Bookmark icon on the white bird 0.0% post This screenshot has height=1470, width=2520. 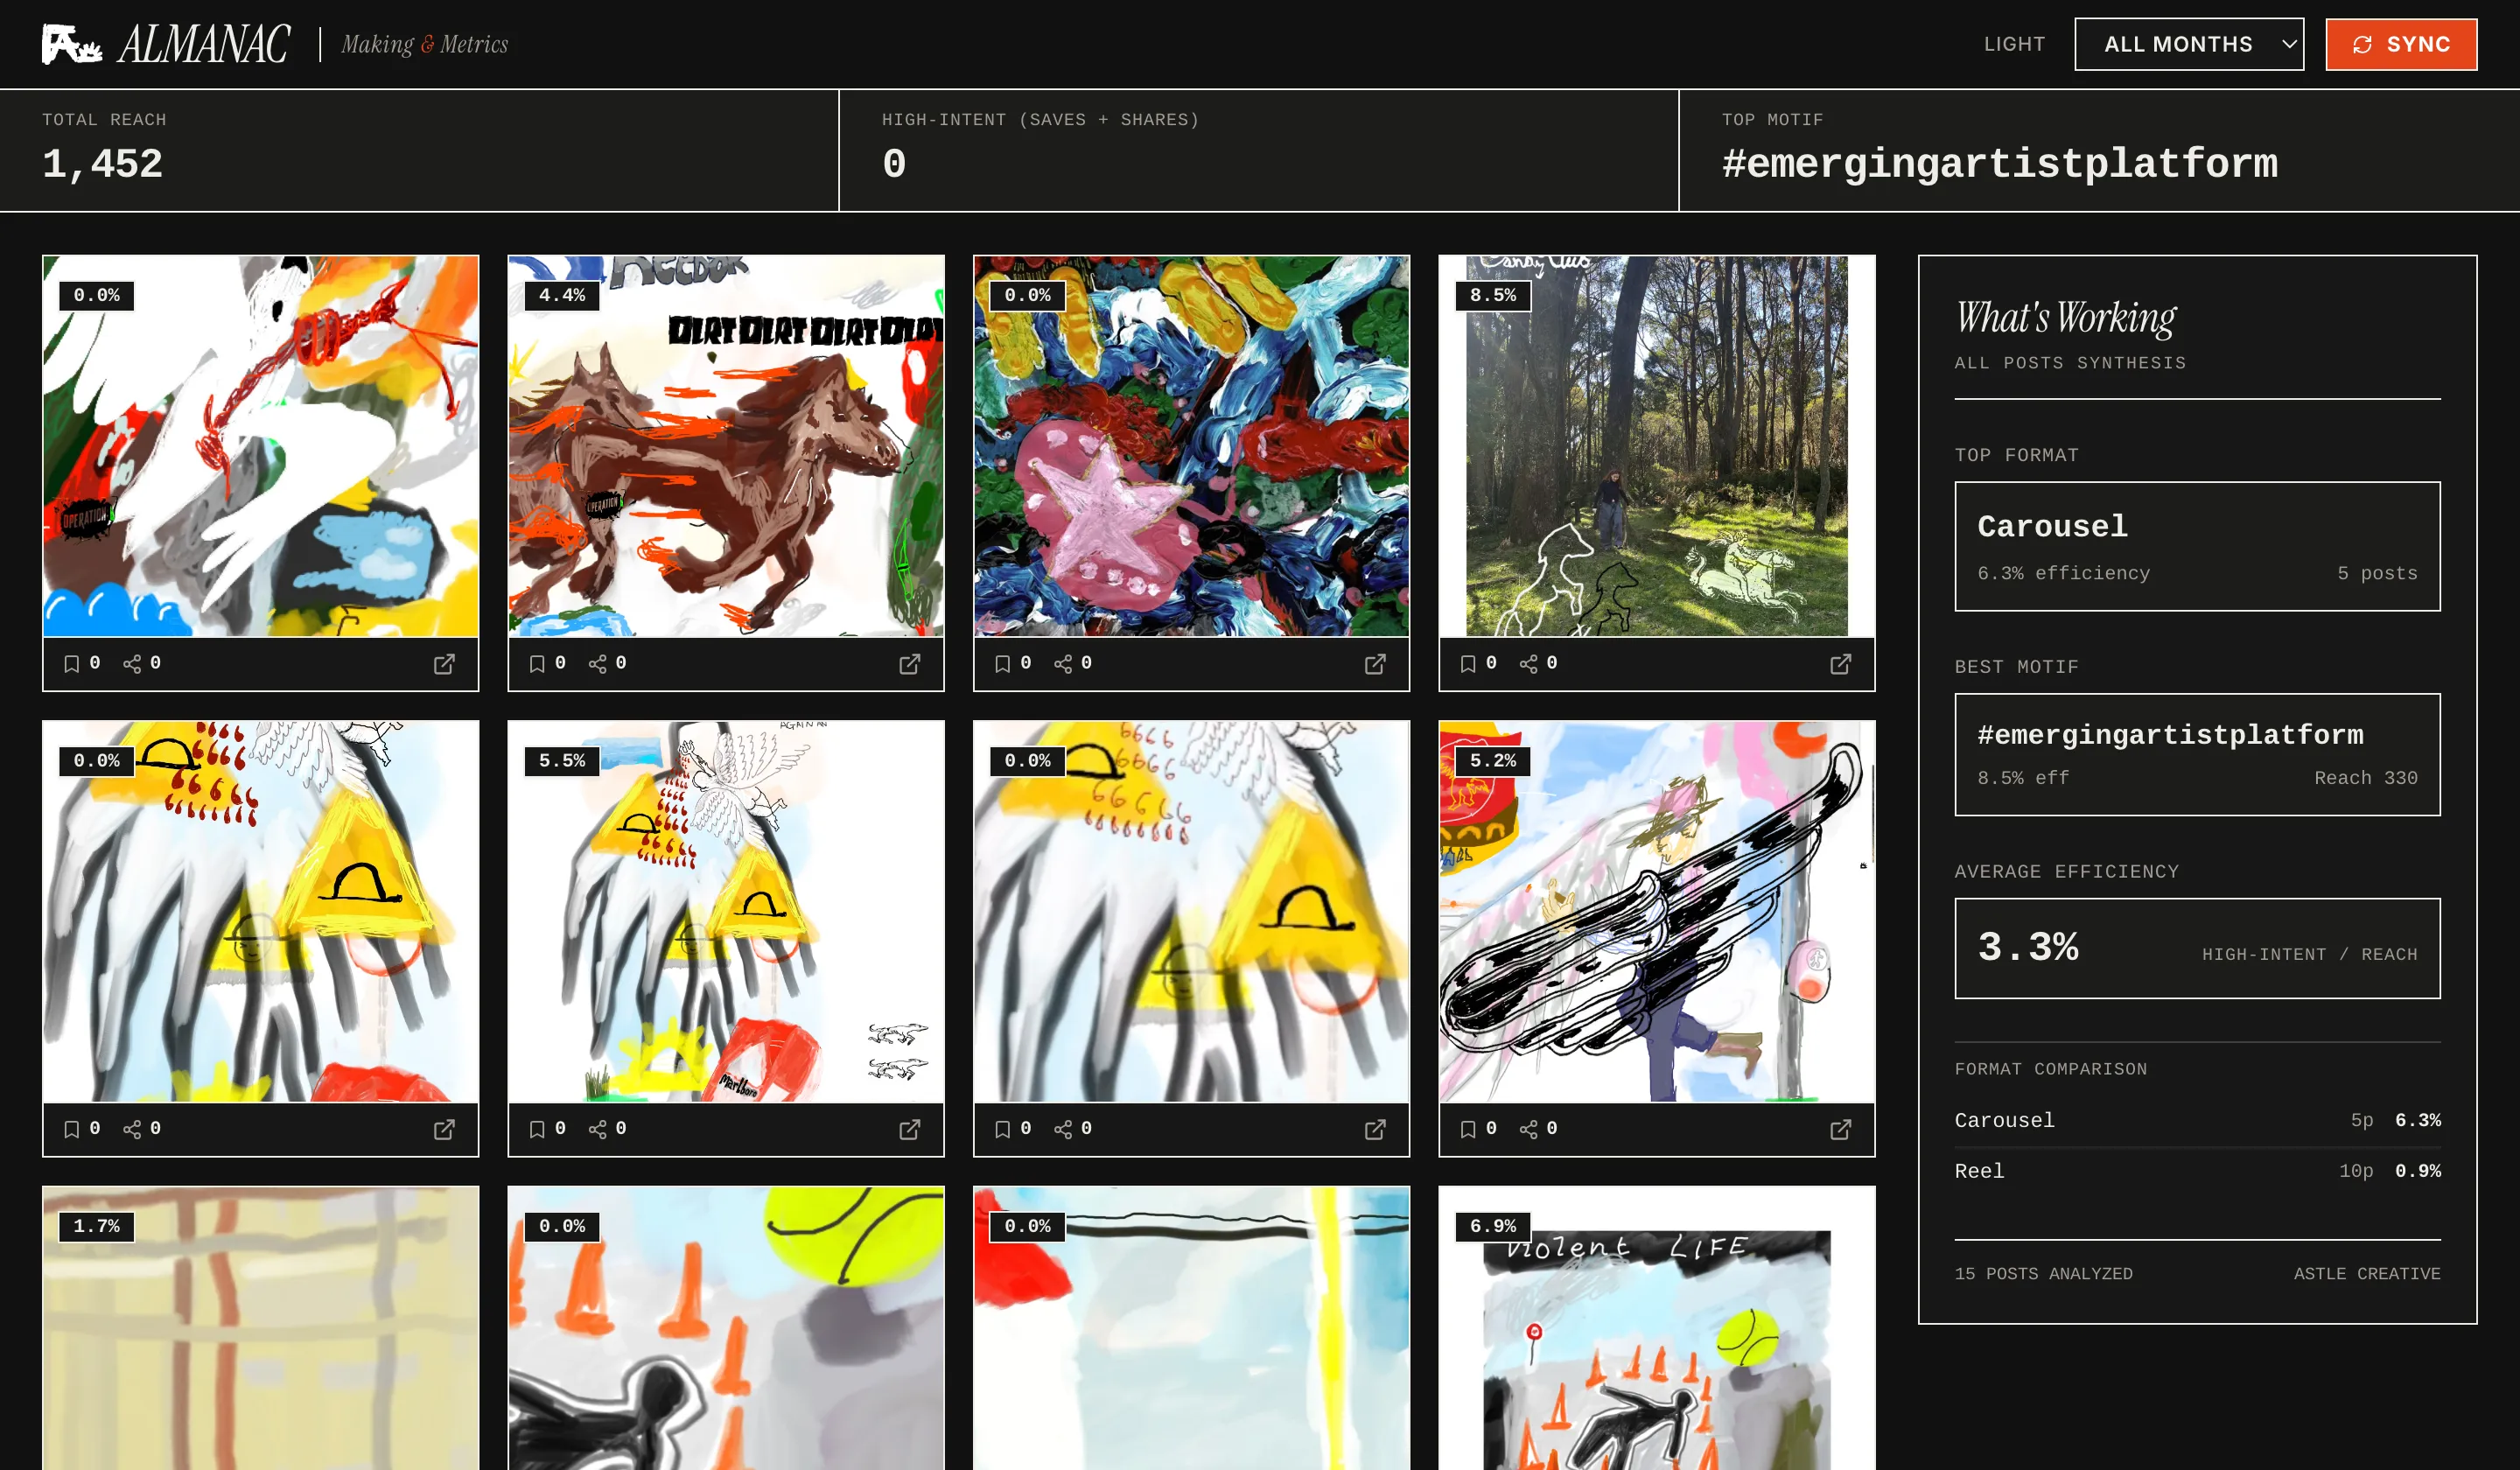pos(71,664)
